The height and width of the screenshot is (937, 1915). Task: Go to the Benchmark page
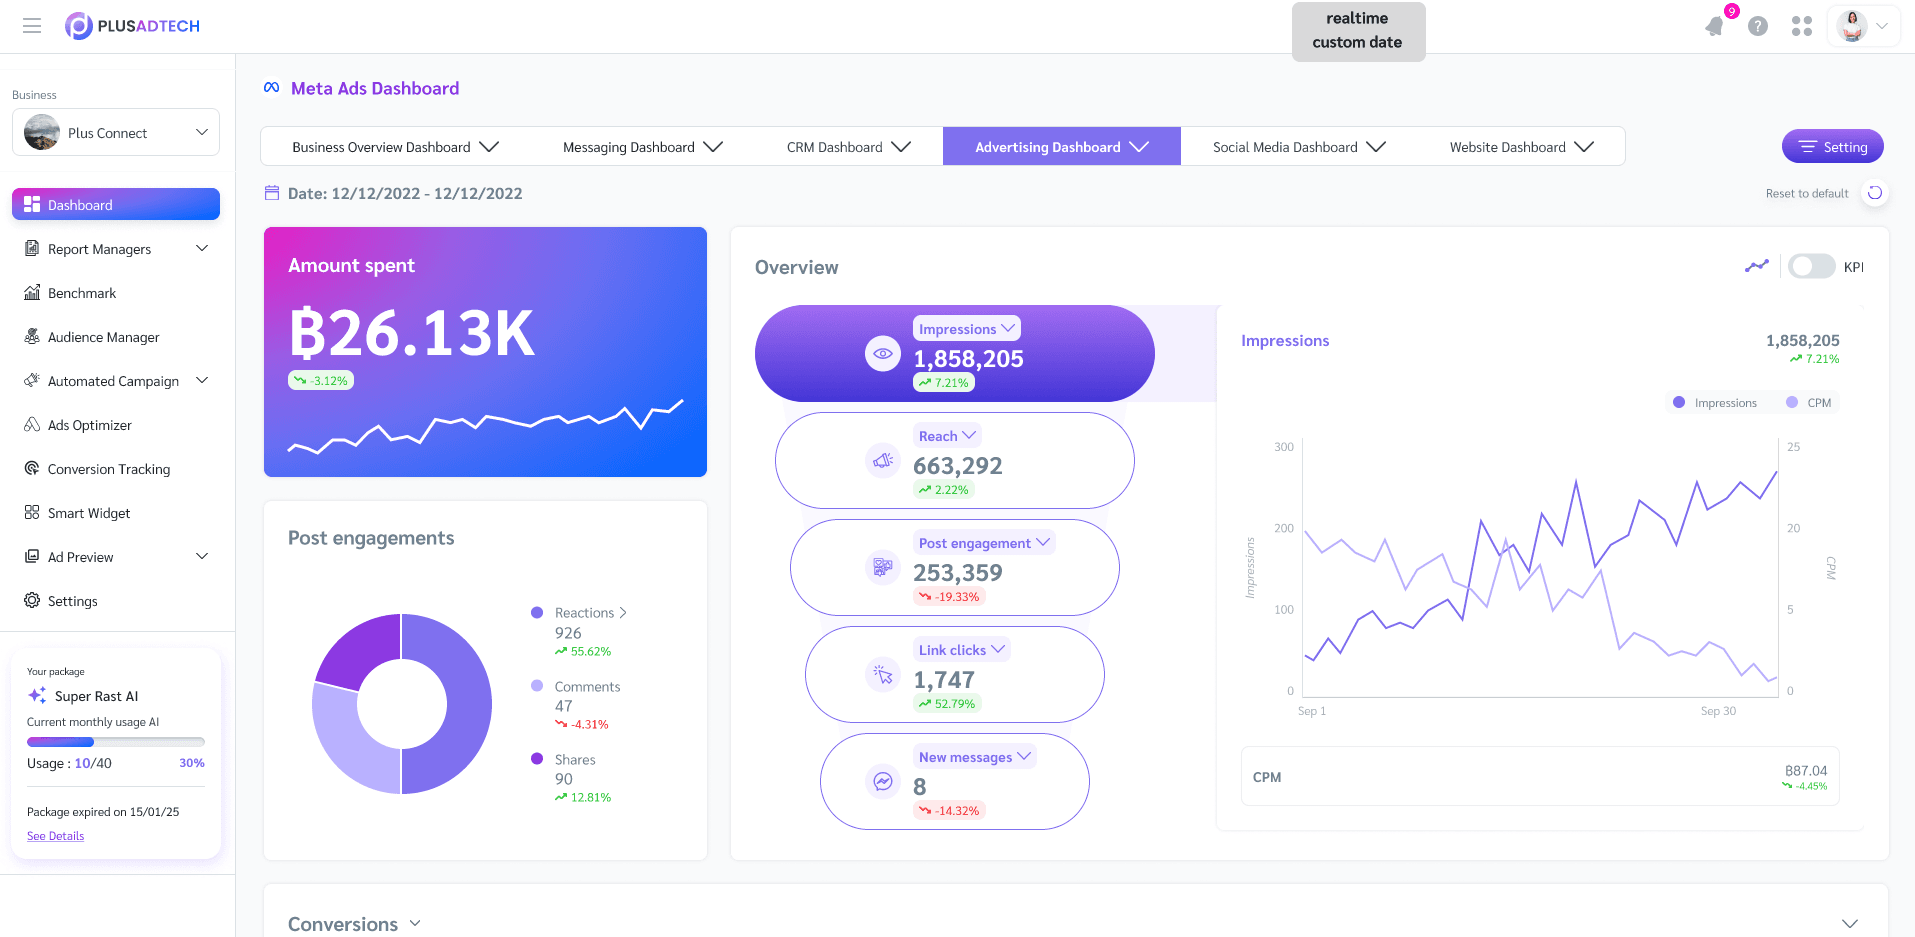point(81,292)
